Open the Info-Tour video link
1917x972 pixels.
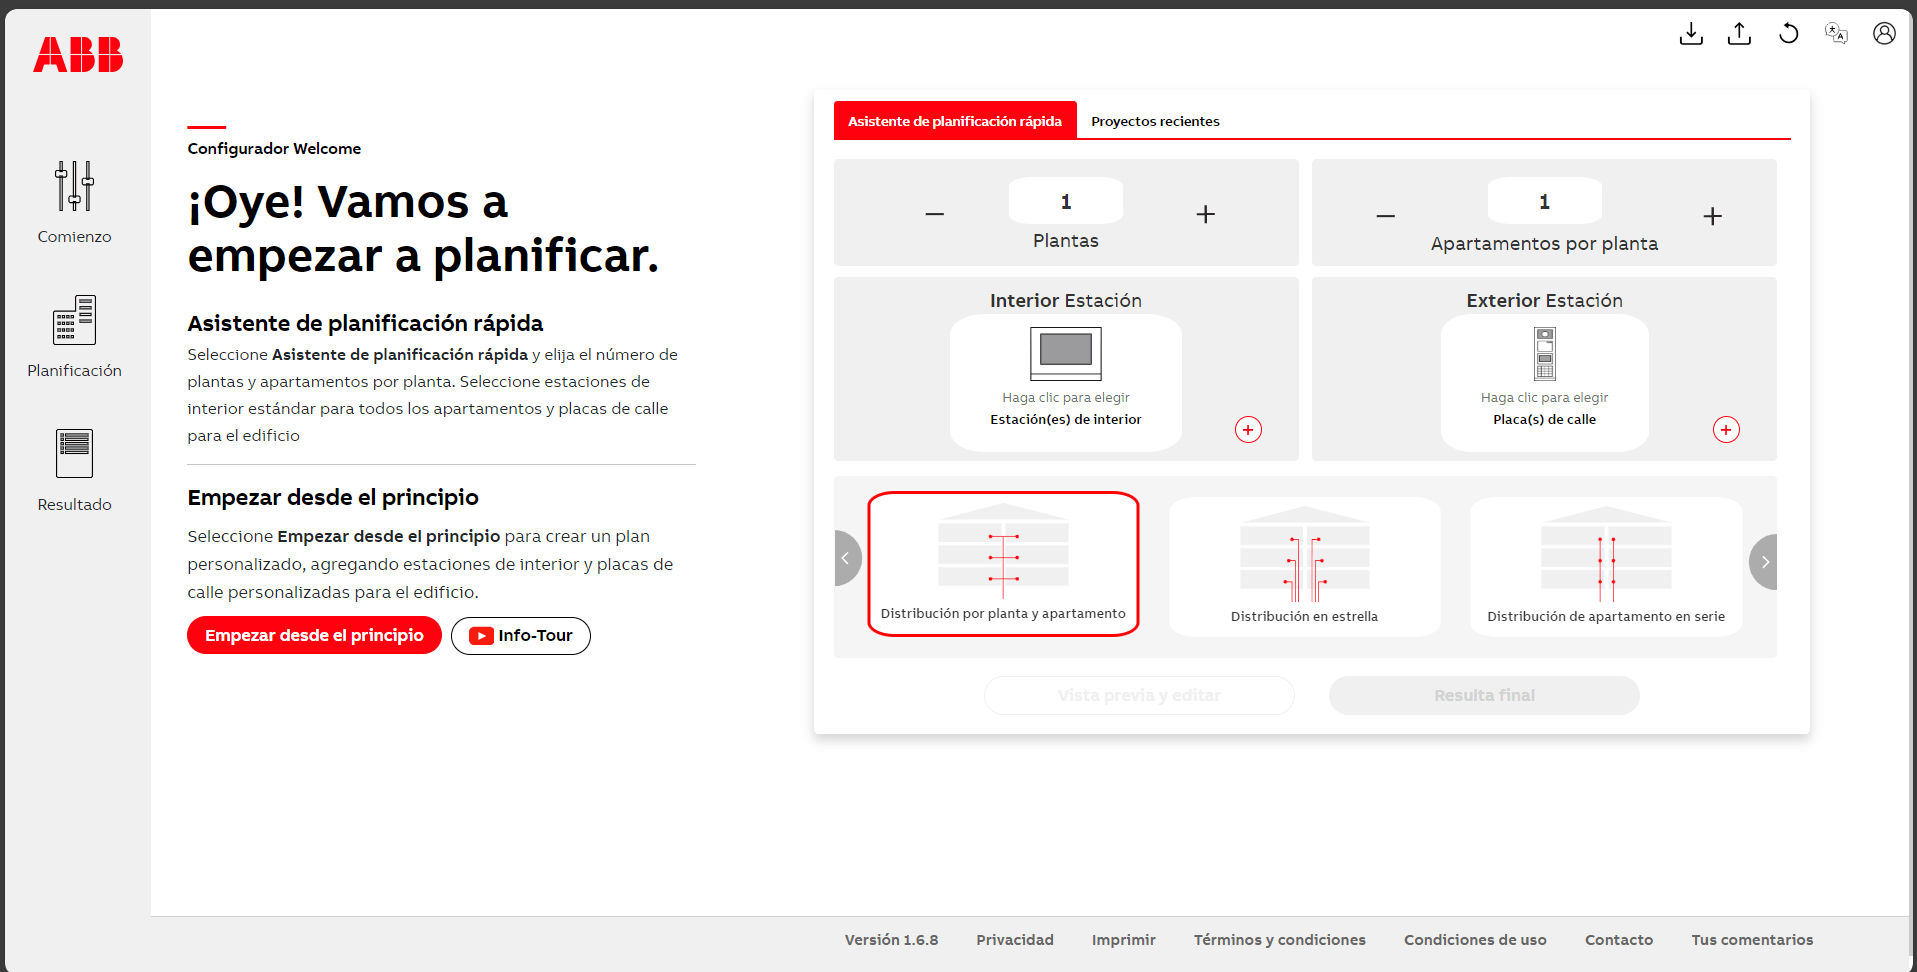coord(520,635)
